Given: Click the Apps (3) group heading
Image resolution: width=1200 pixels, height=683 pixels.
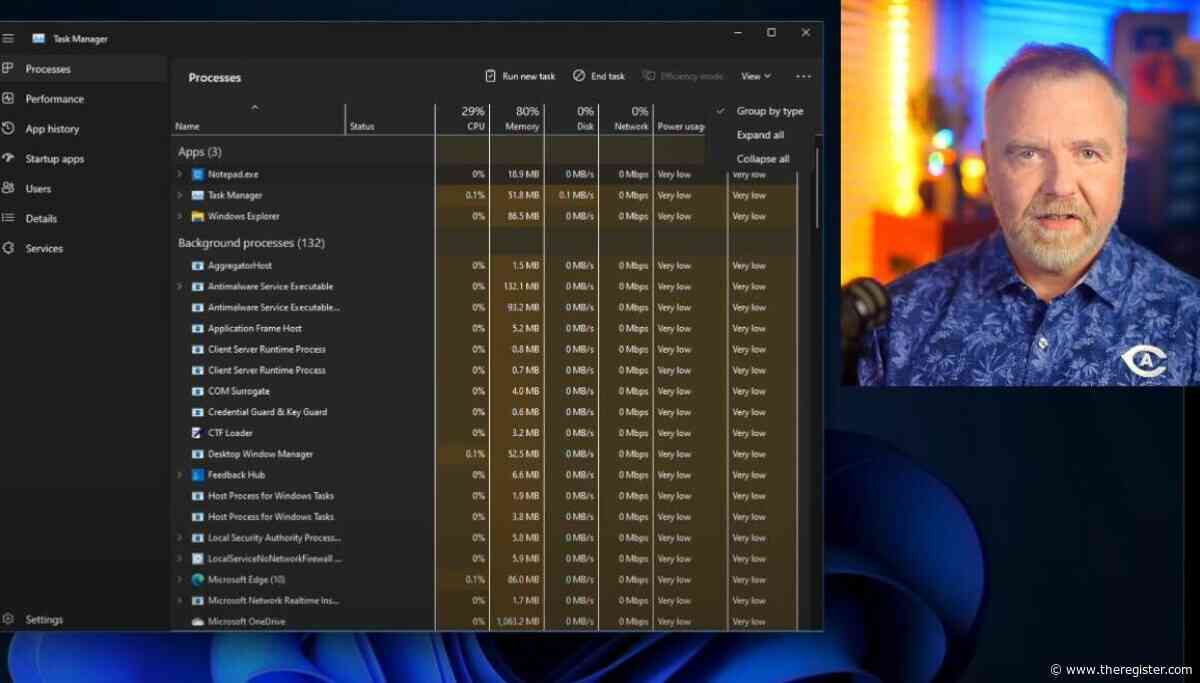Looking at the screenshot, I should (200, 152).
